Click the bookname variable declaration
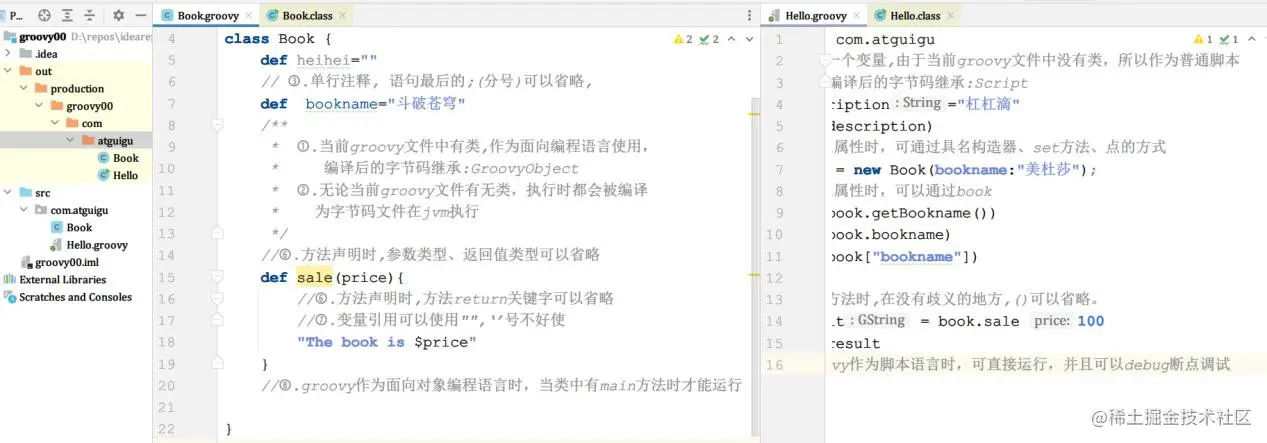The image size is (1267, 443). [x=340, y=104]
